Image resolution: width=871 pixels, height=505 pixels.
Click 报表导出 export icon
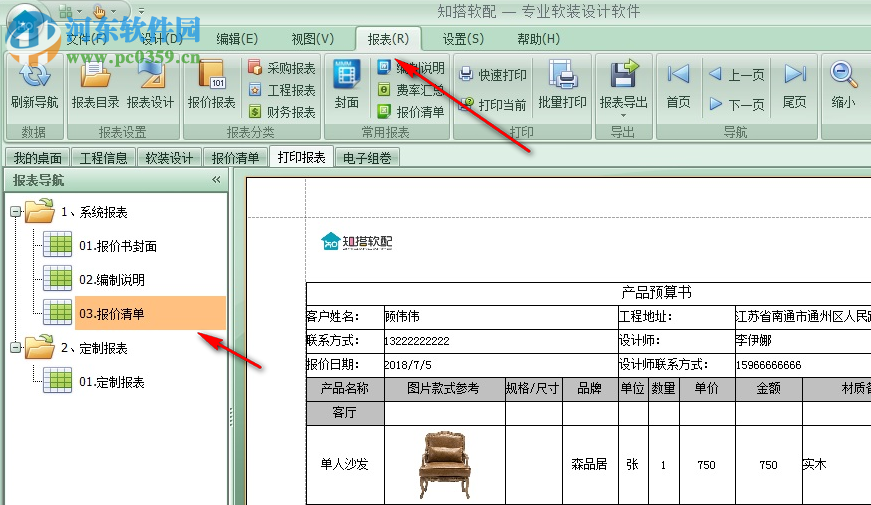[x=623, y=75]
